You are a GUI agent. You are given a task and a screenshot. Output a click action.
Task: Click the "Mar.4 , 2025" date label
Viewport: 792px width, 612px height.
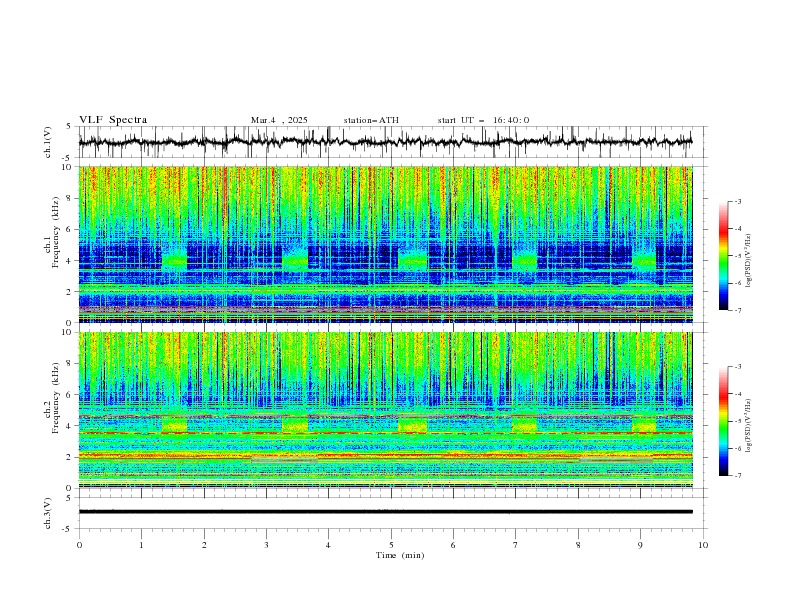point(279,120)
